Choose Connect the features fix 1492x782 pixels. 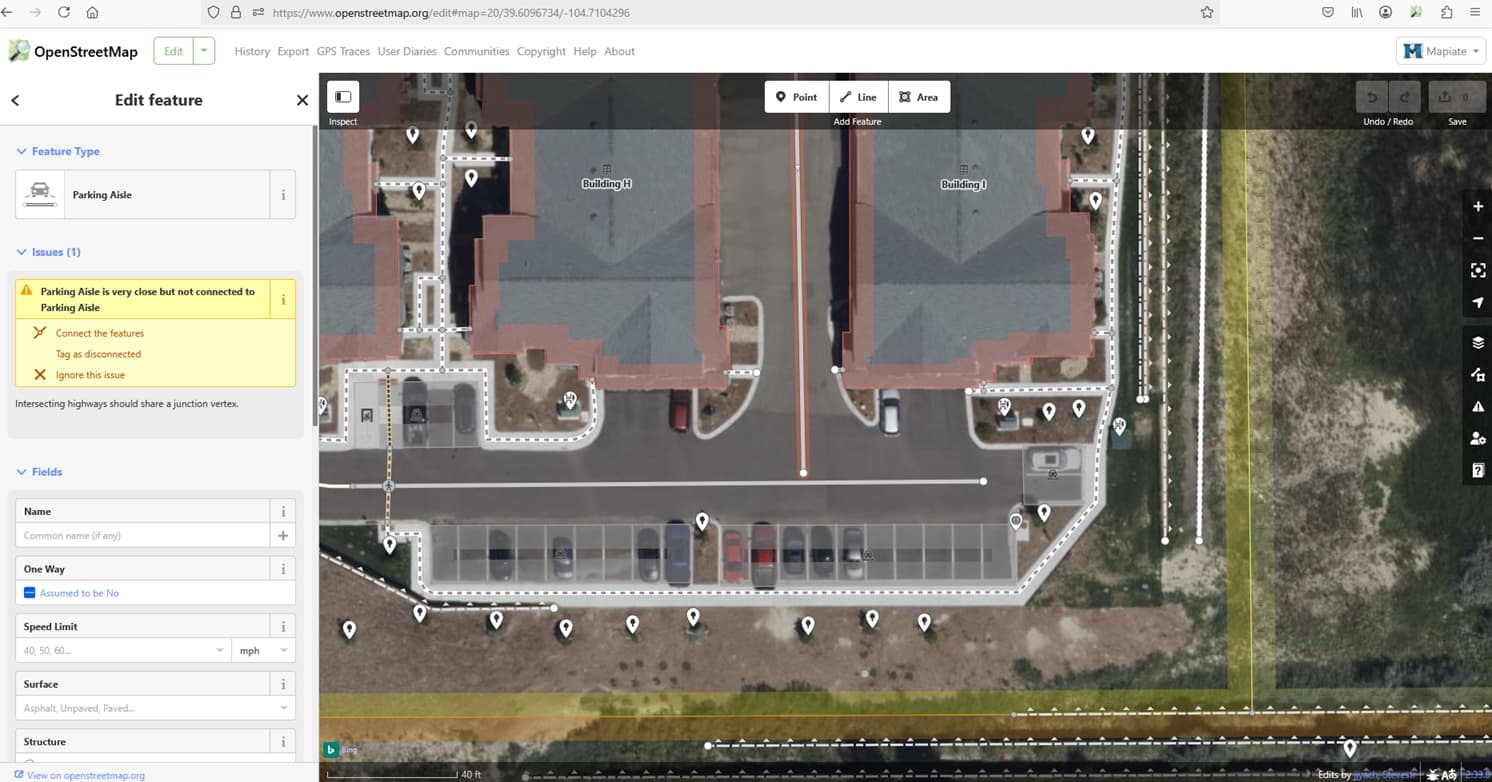[100, 333]
